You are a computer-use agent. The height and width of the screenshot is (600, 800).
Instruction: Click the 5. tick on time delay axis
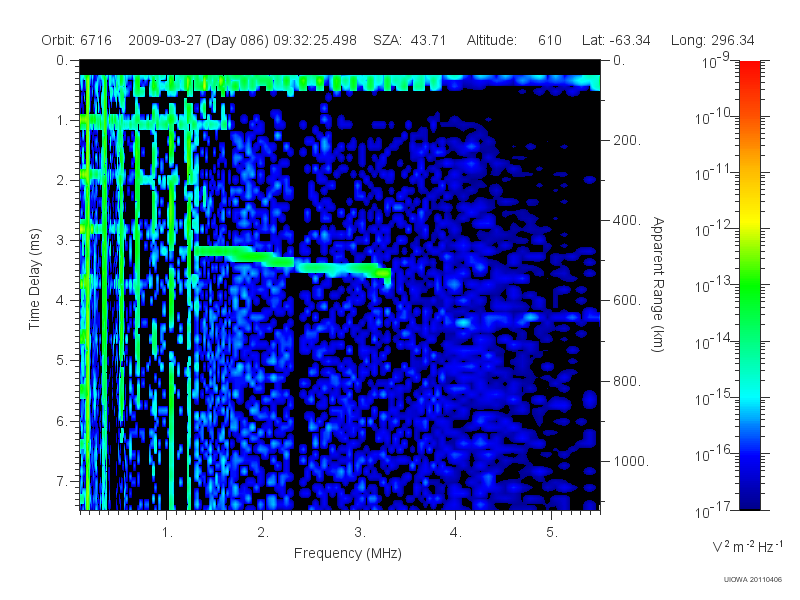[62, 360]
